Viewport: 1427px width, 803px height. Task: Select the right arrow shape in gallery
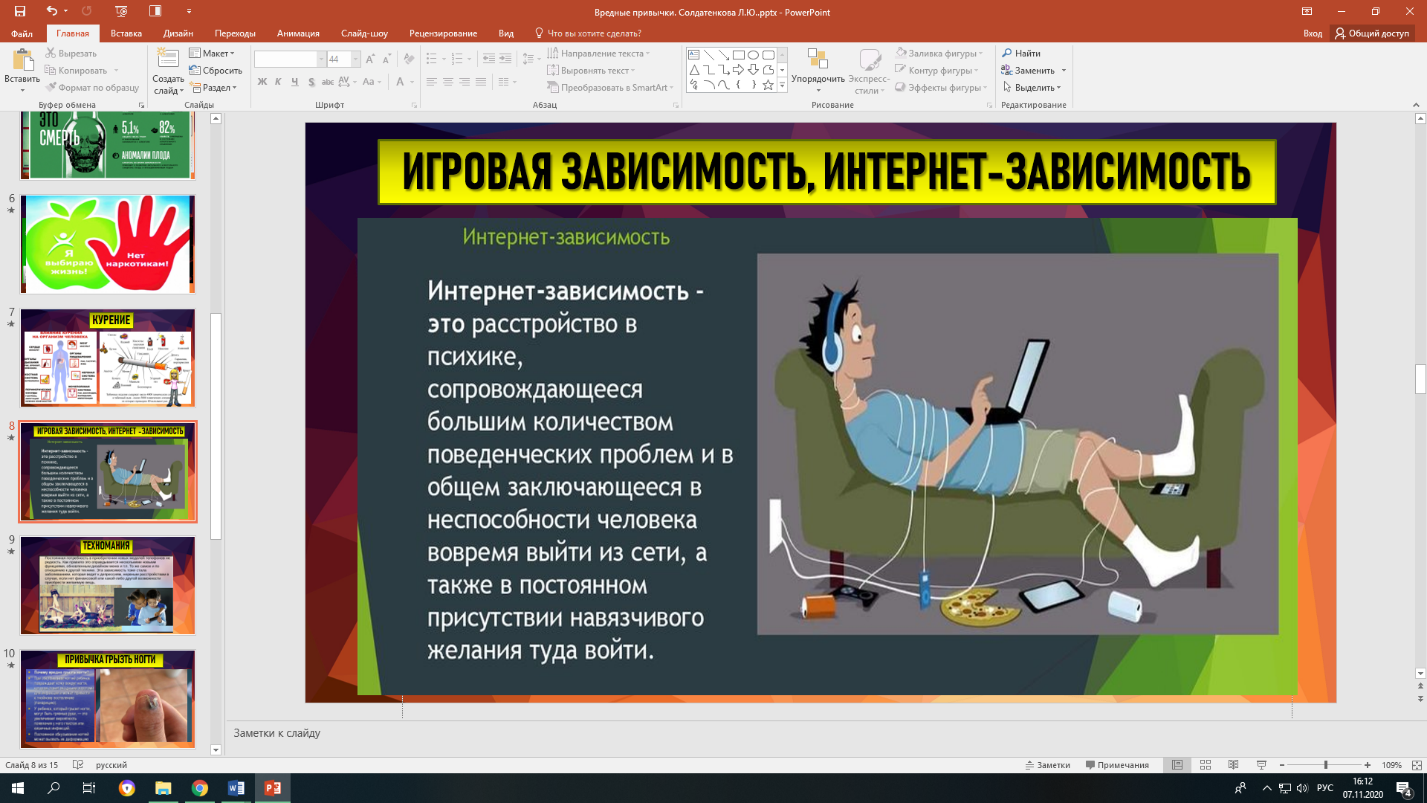(x=737, y=70)
